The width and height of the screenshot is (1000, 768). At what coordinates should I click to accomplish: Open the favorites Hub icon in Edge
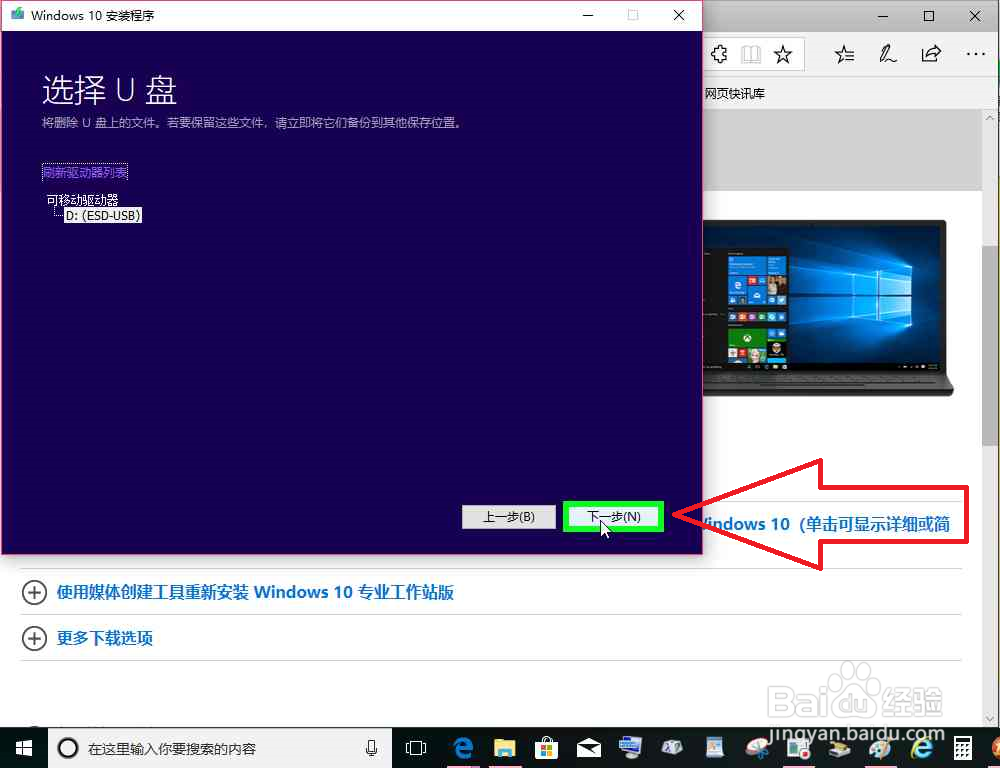coord(843,54)
